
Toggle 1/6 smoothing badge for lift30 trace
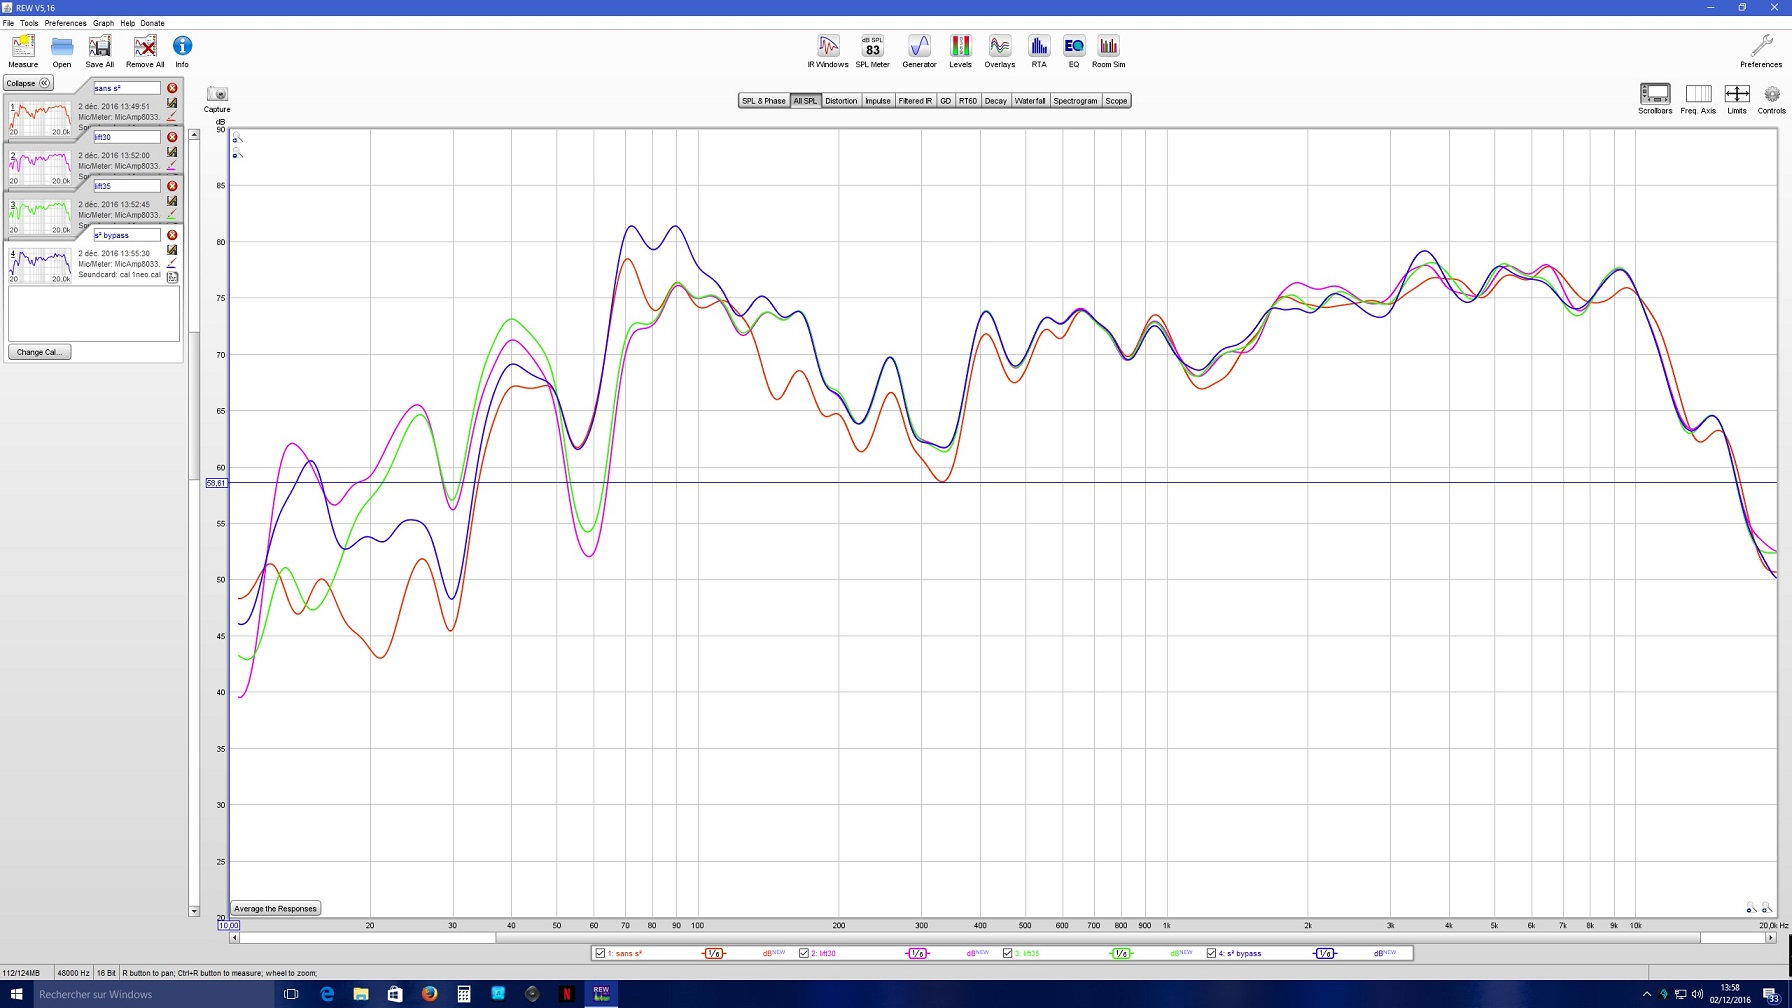click(918, 953)
